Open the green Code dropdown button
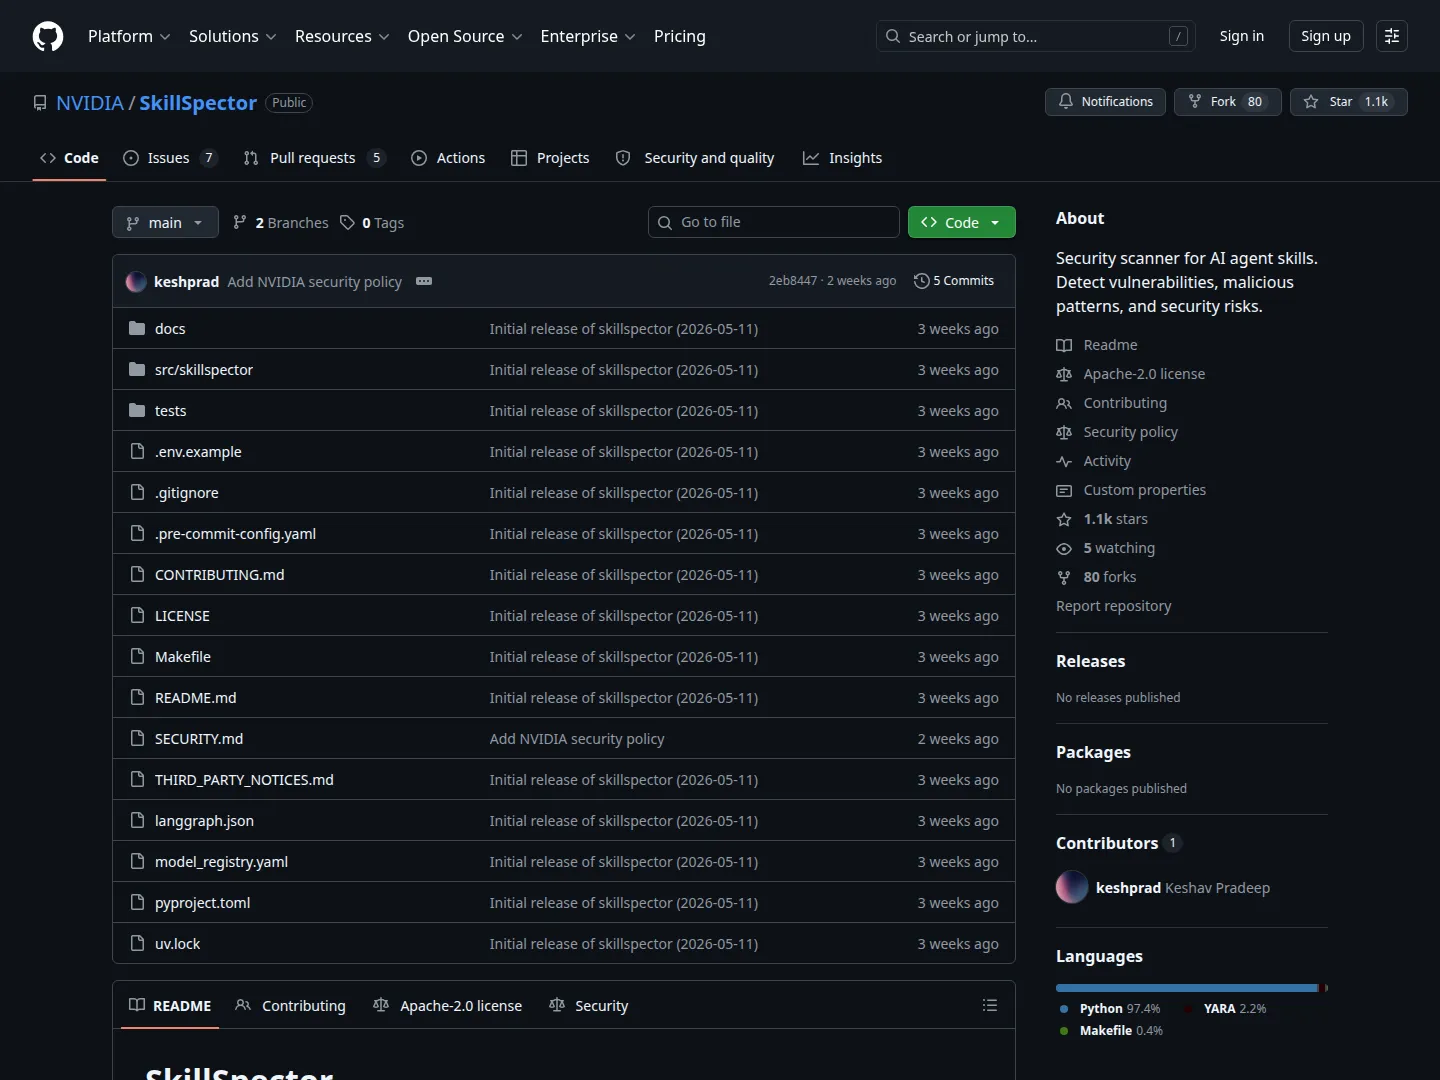This screenshot has width=1440, height=1080. coord(962,222)
